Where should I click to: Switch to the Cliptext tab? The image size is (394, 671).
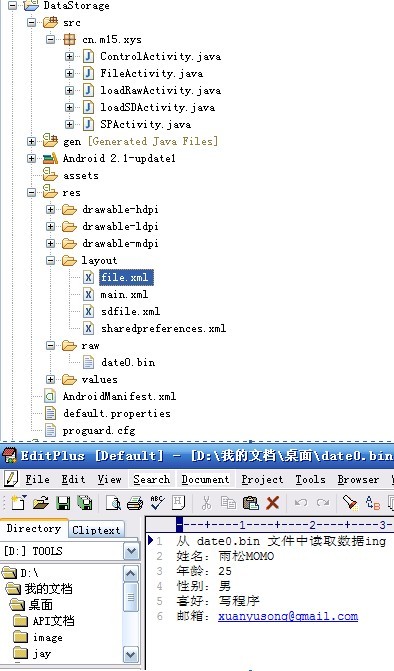click(96, 530)
